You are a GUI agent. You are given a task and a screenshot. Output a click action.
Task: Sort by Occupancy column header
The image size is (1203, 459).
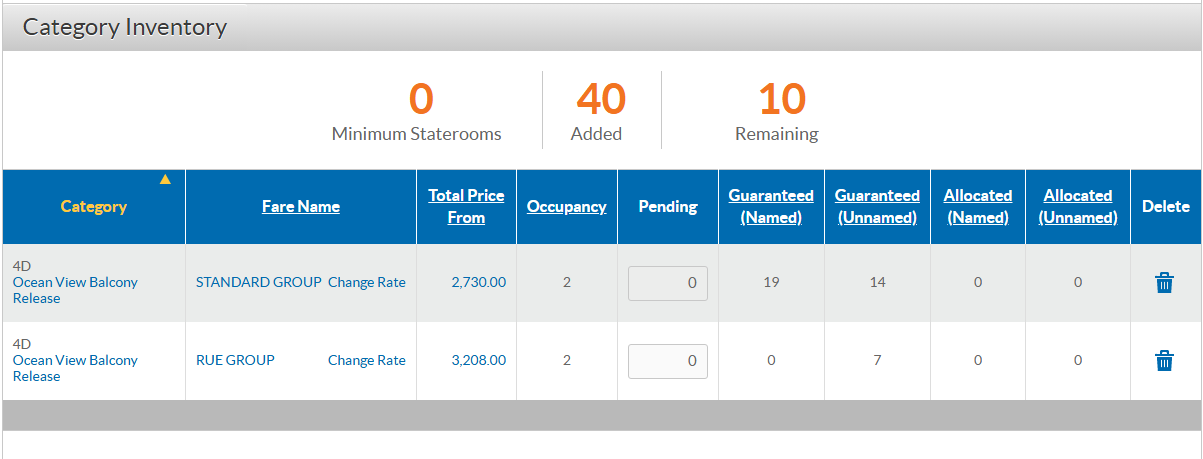tap(567, 207)
